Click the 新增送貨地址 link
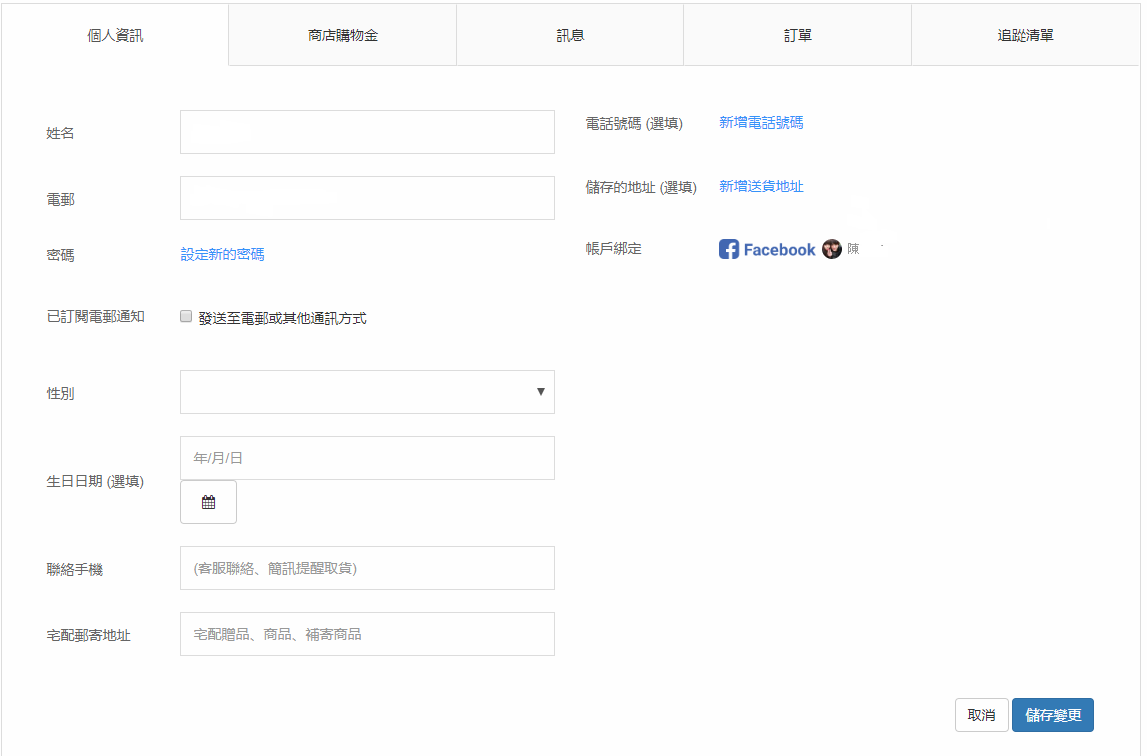 (761, 186)
